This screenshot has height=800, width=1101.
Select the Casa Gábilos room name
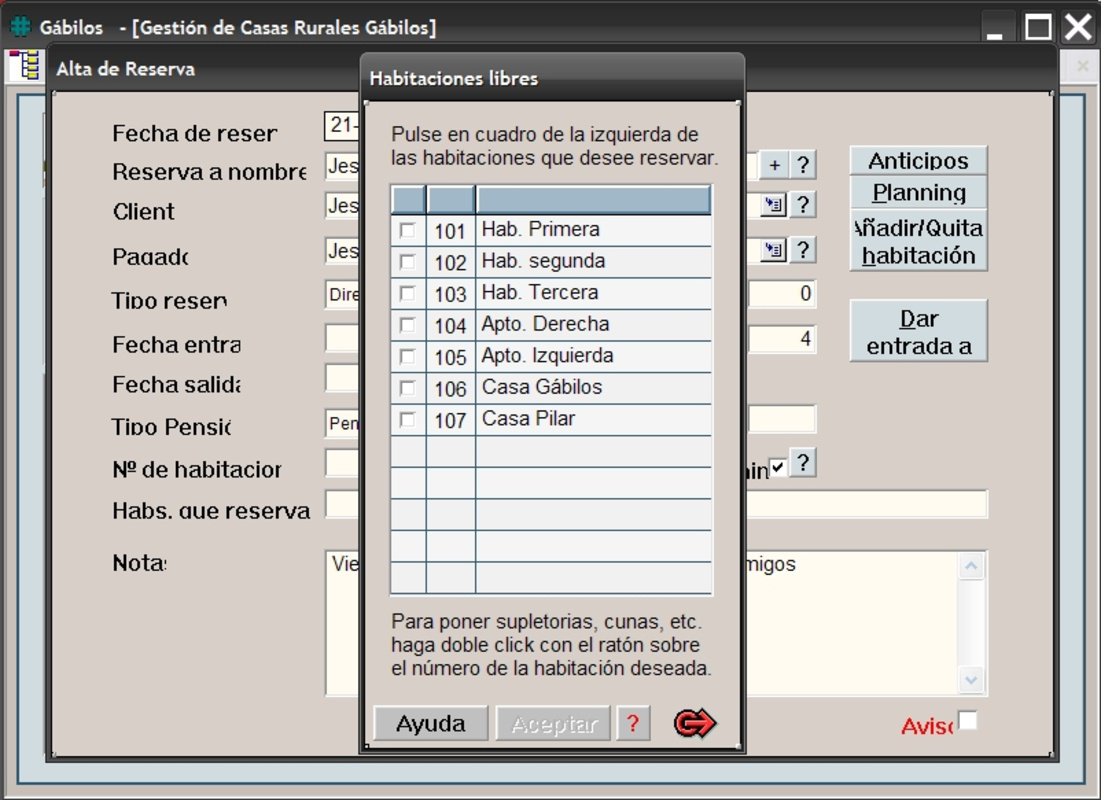541,387
